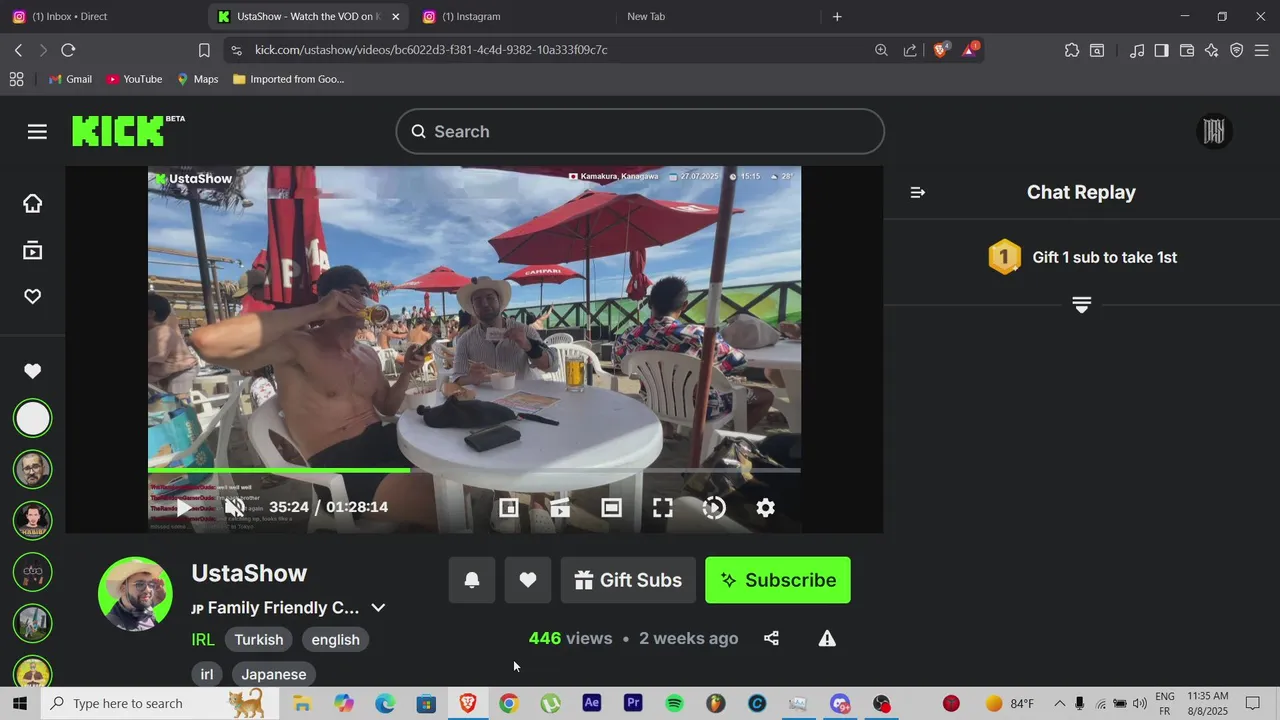
Task: Reload the current page
Action: (x=68, y=50)
